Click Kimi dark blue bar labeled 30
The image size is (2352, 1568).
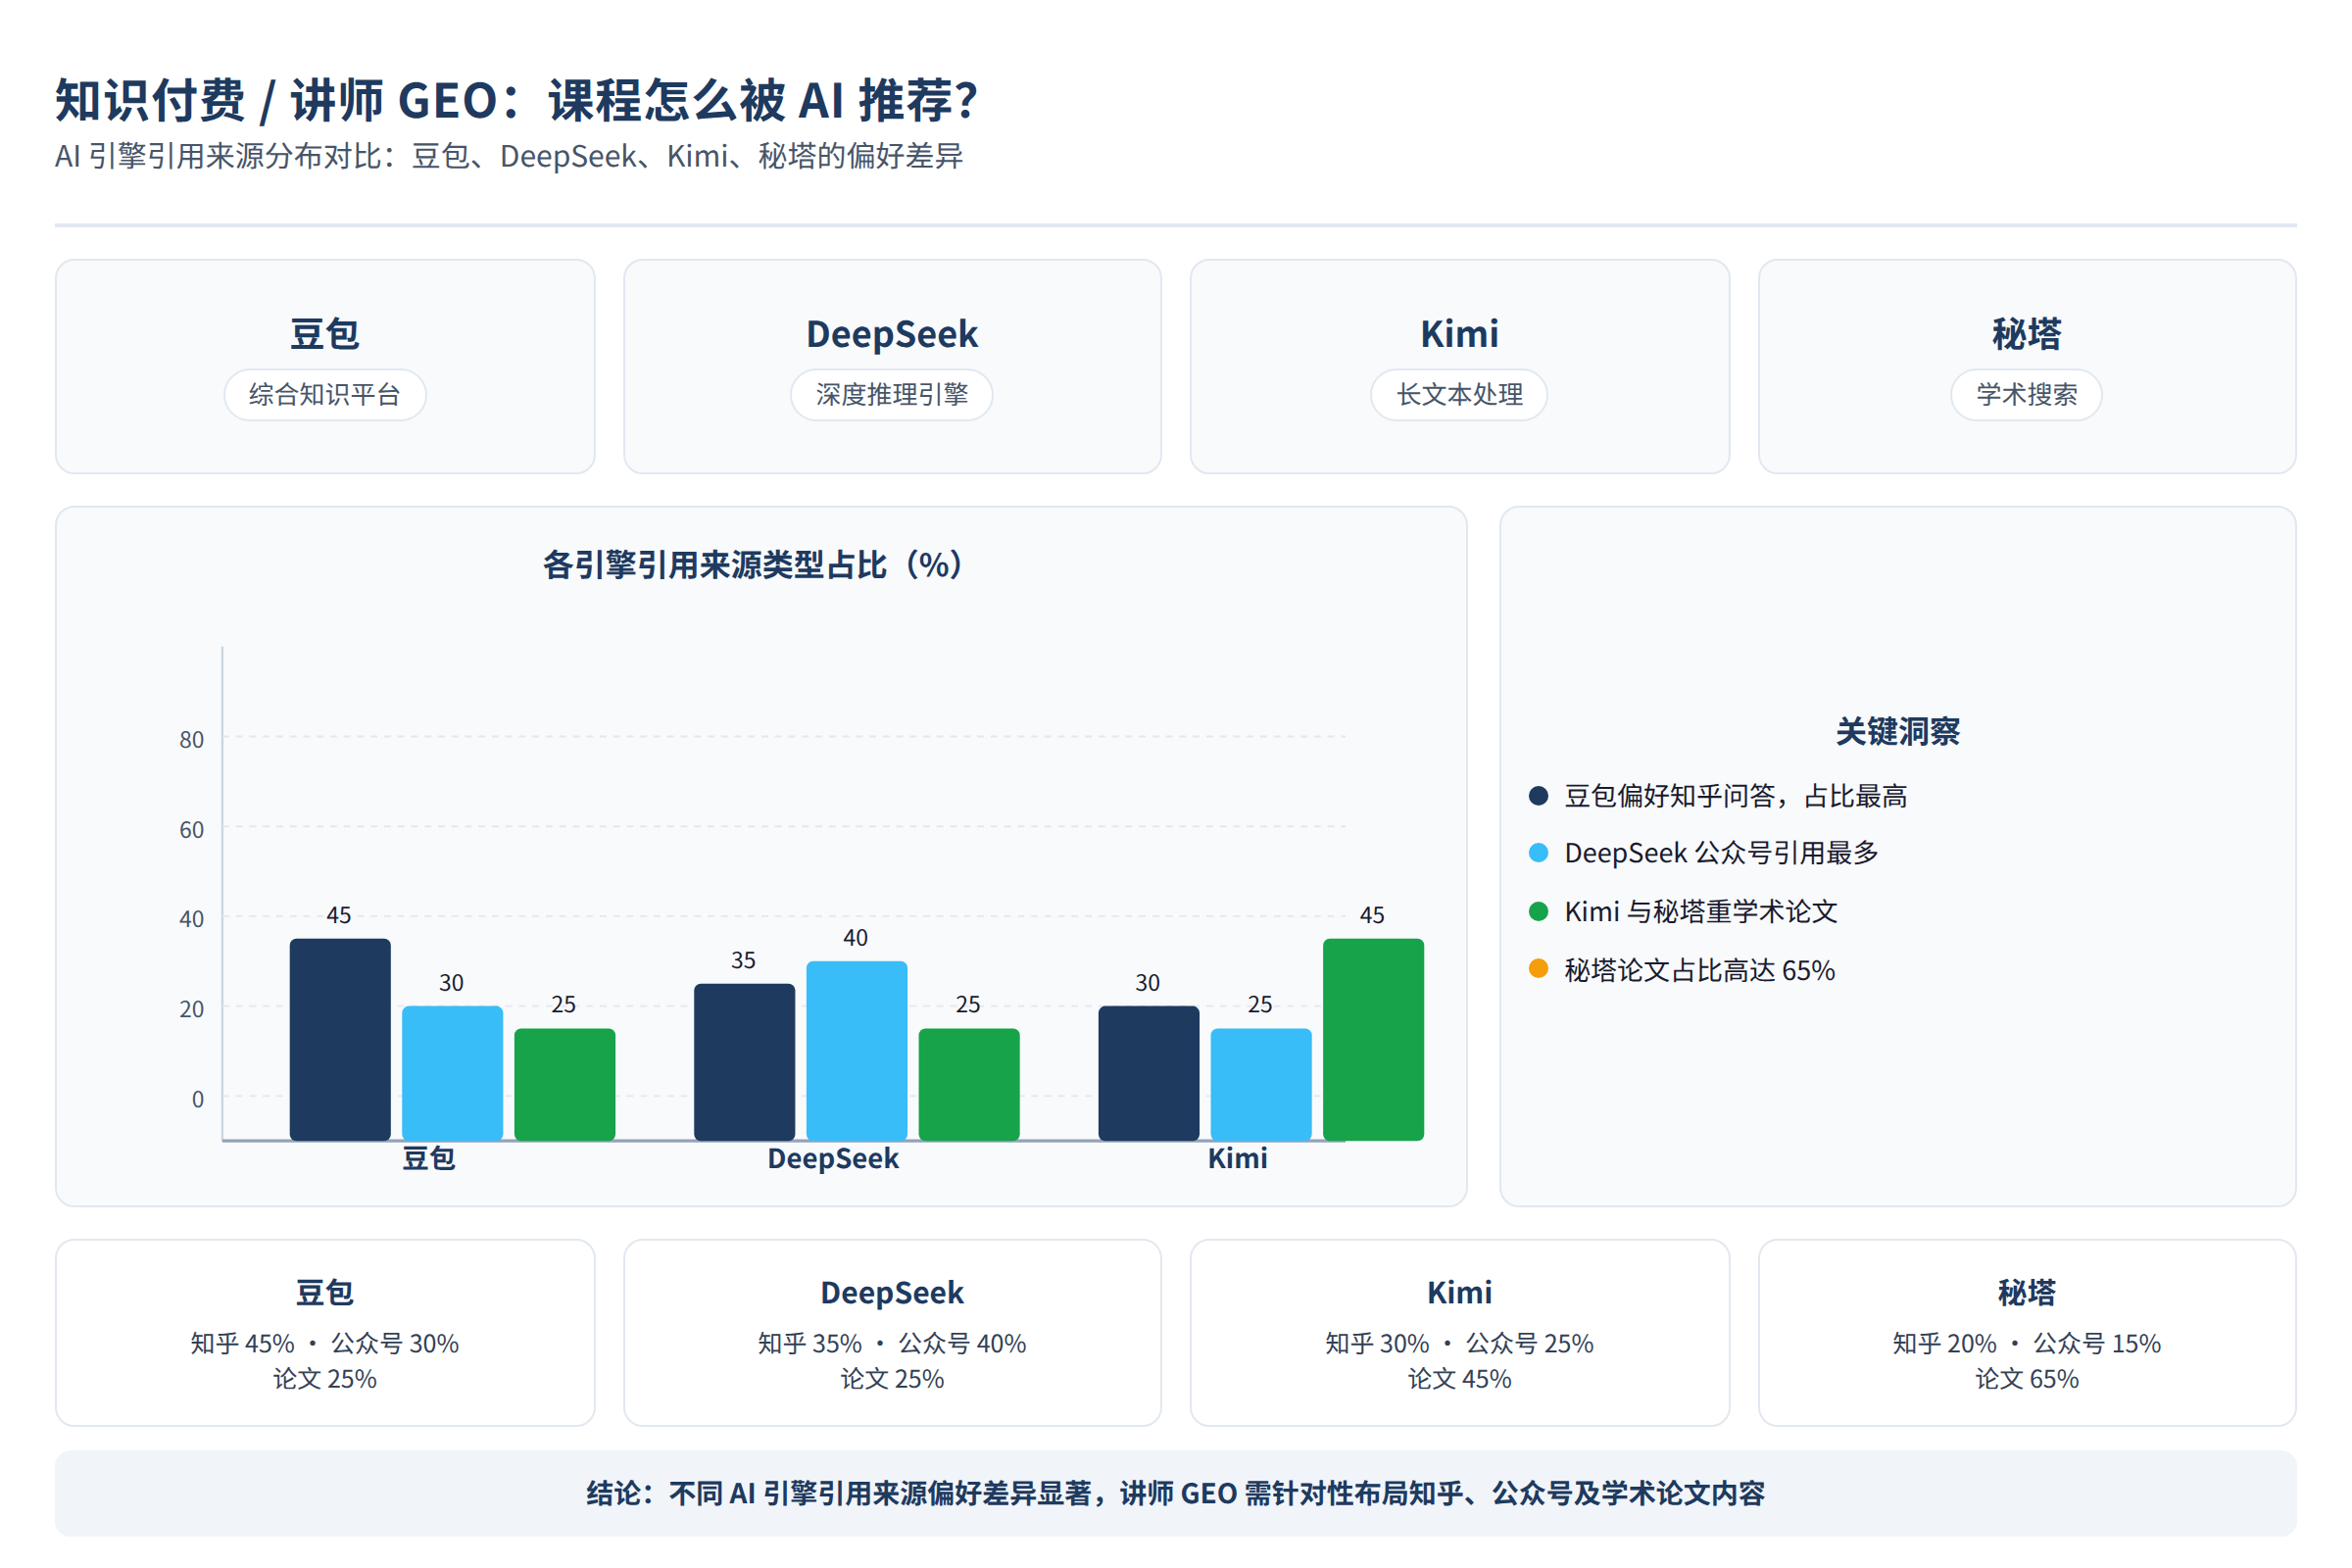click(x=1149, y=1073)
